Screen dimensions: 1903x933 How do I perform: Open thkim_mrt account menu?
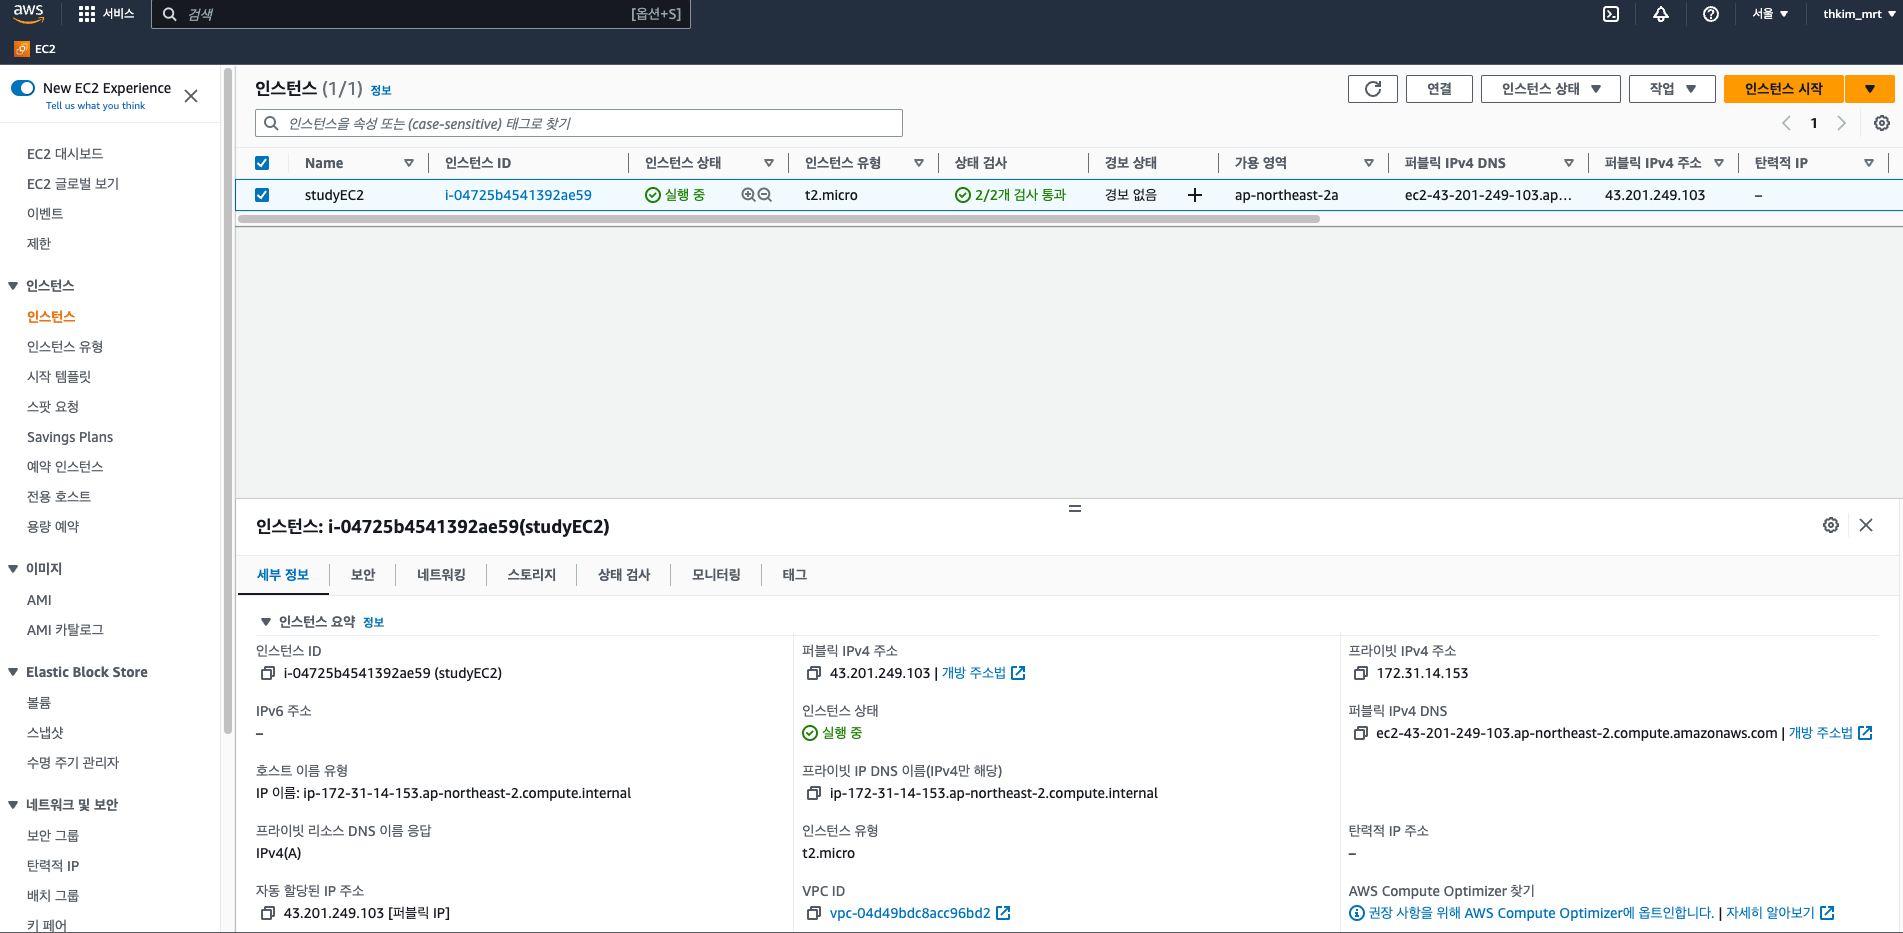point(1859,14)
